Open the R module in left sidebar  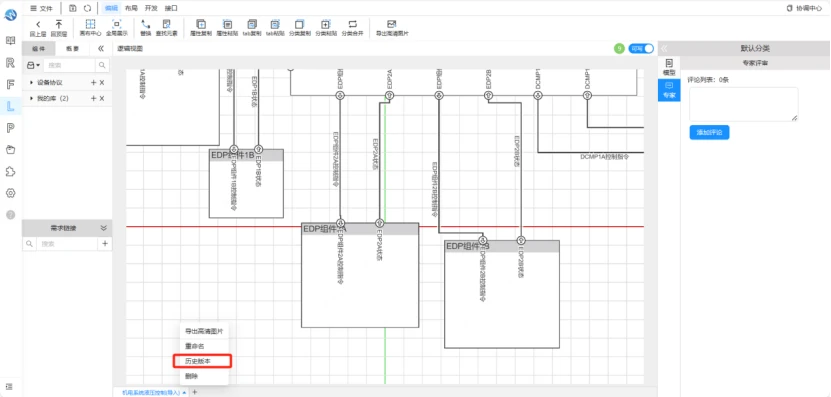click(10, 63)
